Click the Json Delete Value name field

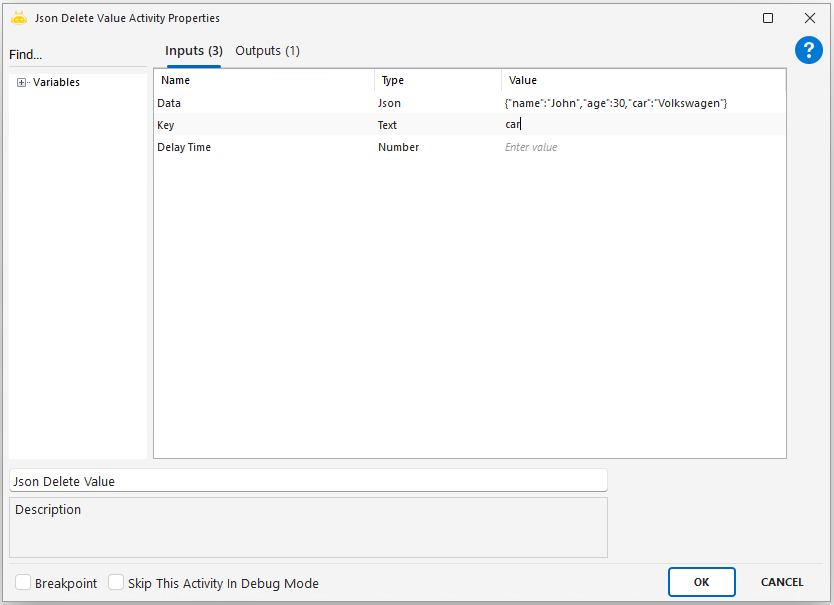click(x=308, y=481)
